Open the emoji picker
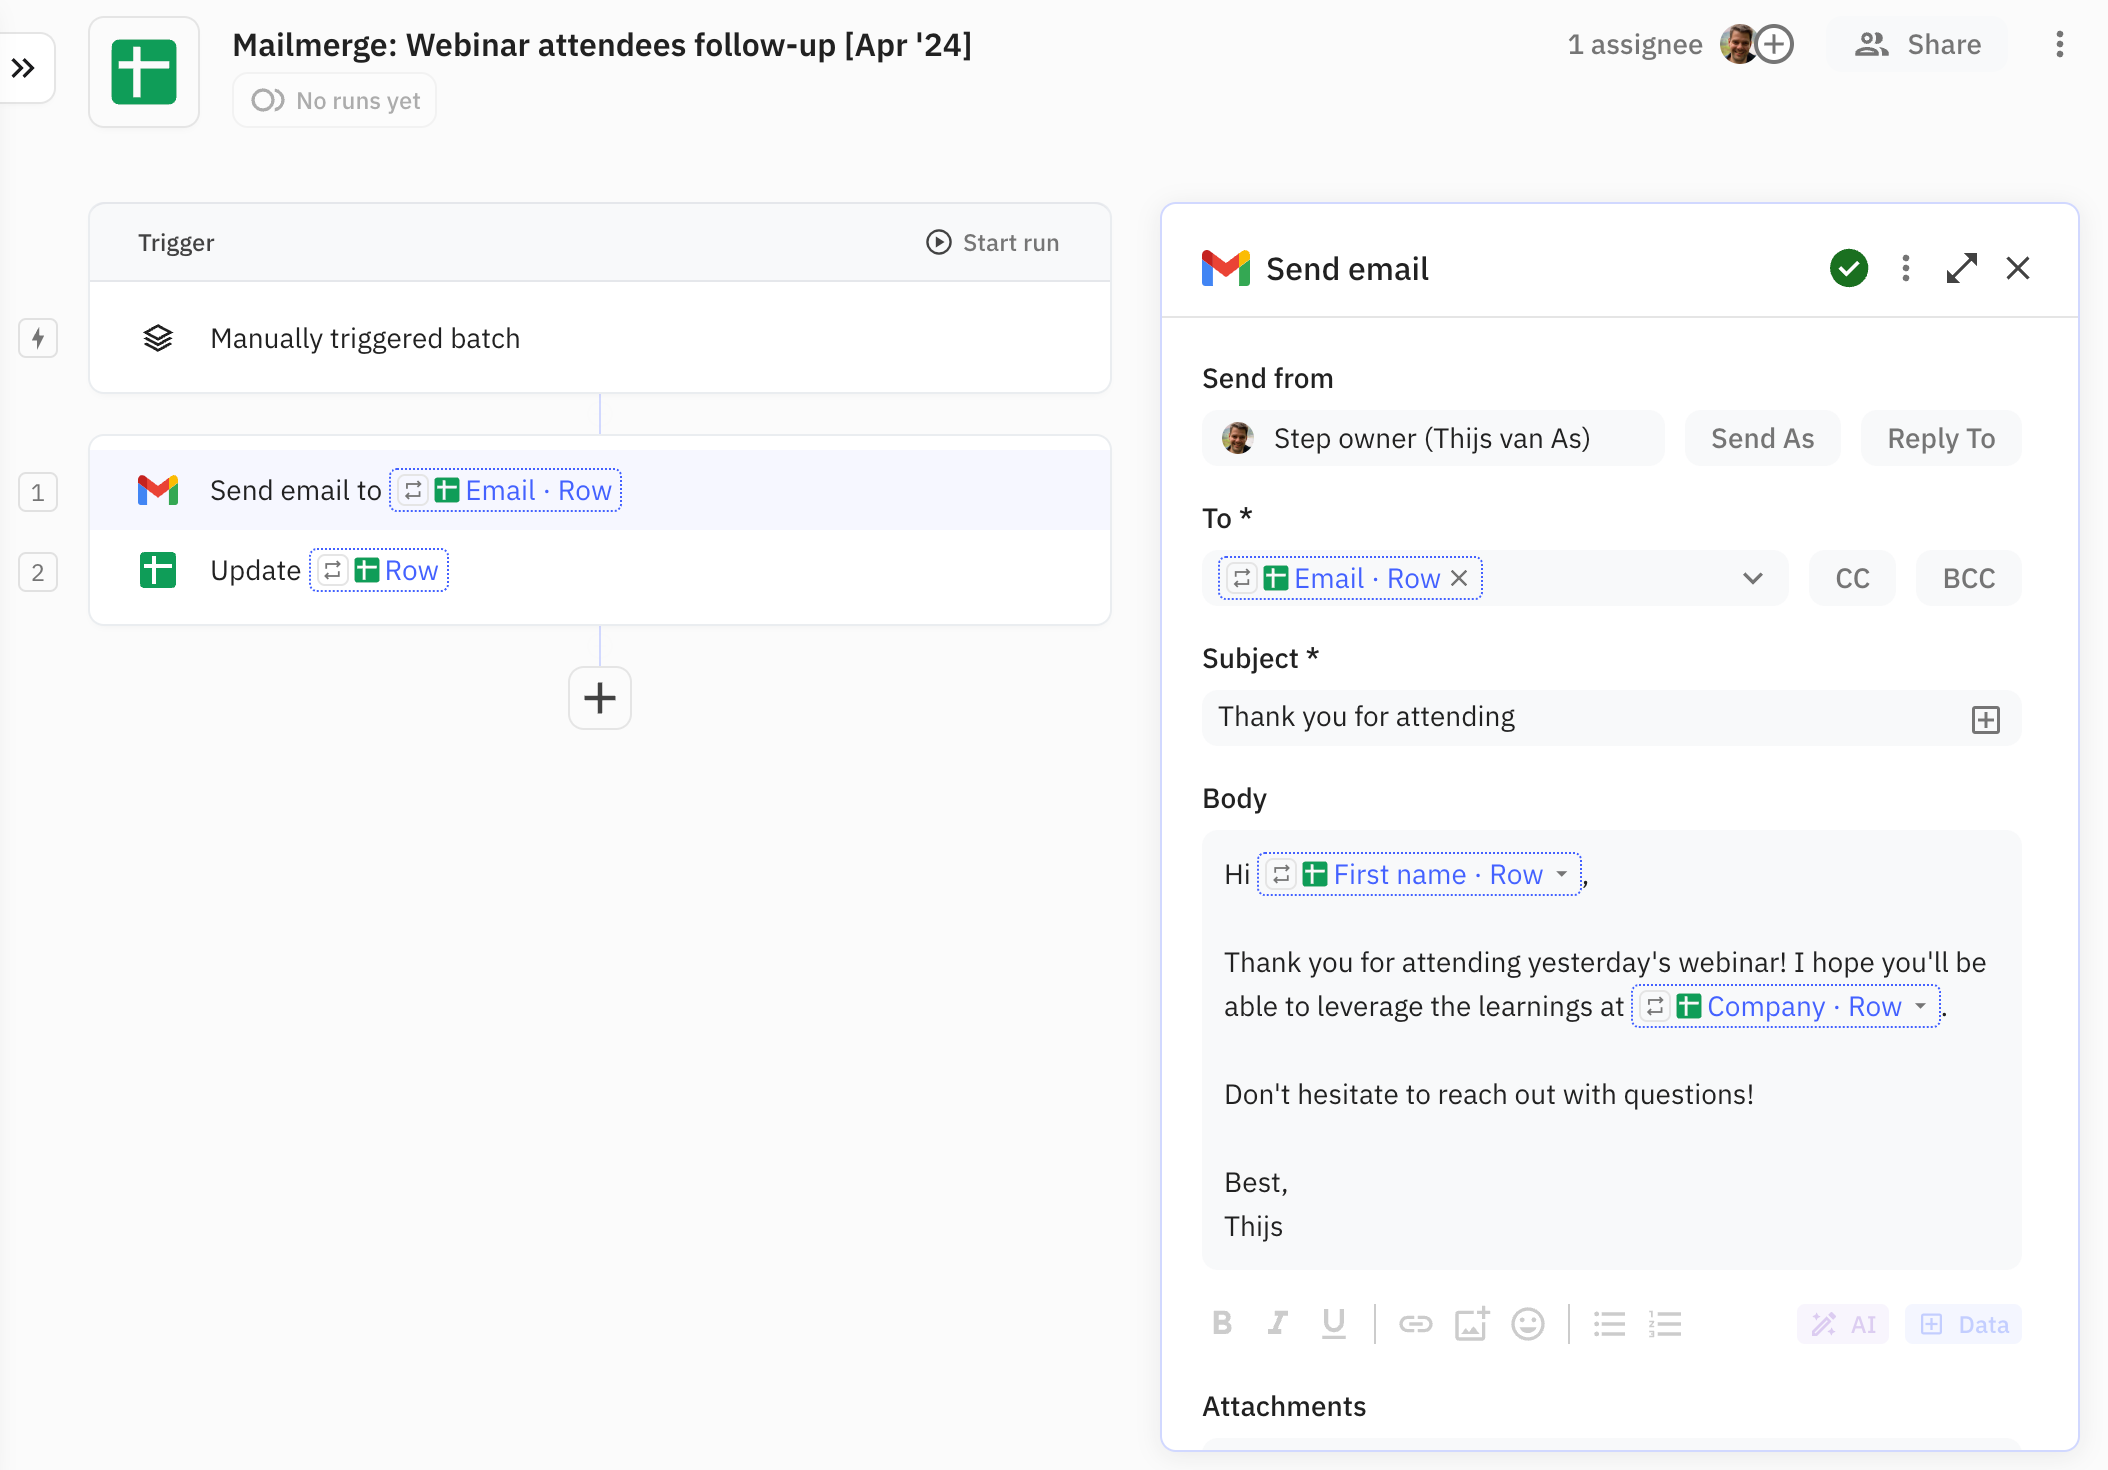This screenshot has height=1470, width=2108. 1527,1324
